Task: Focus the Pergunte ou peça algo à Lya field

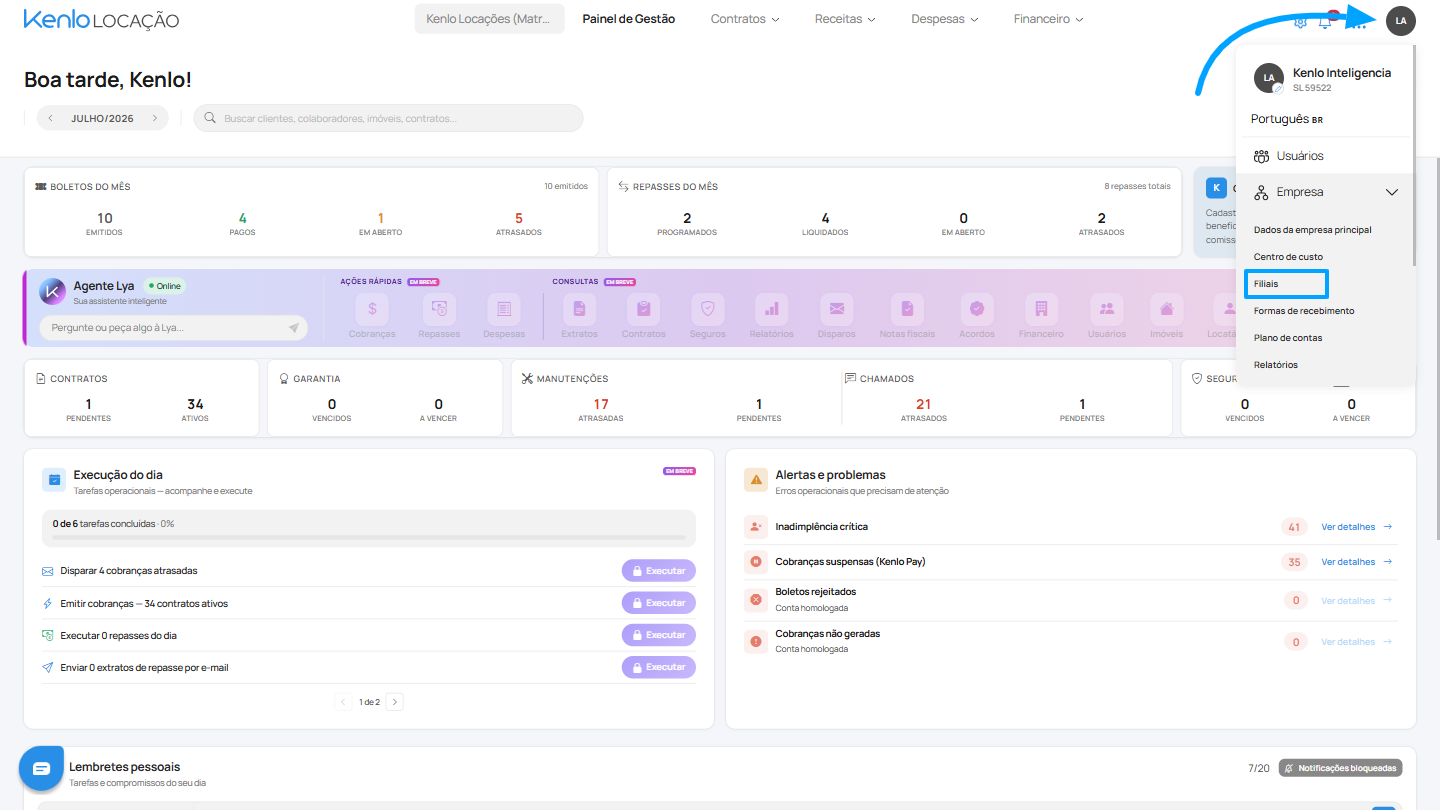Action: tap(174, 328)
